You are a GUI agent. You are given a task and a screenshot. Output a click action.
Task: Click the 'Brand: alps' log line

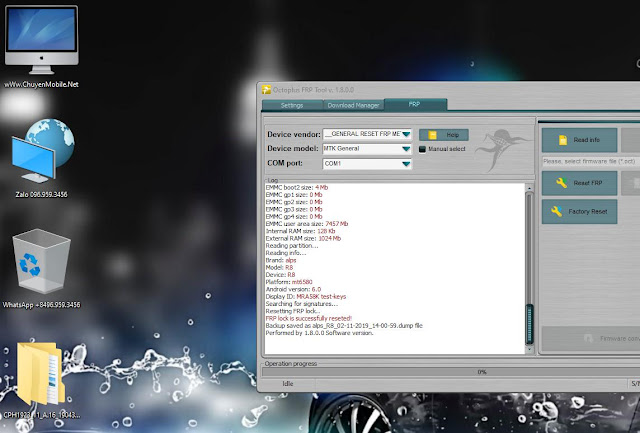(x=281, y=260)
